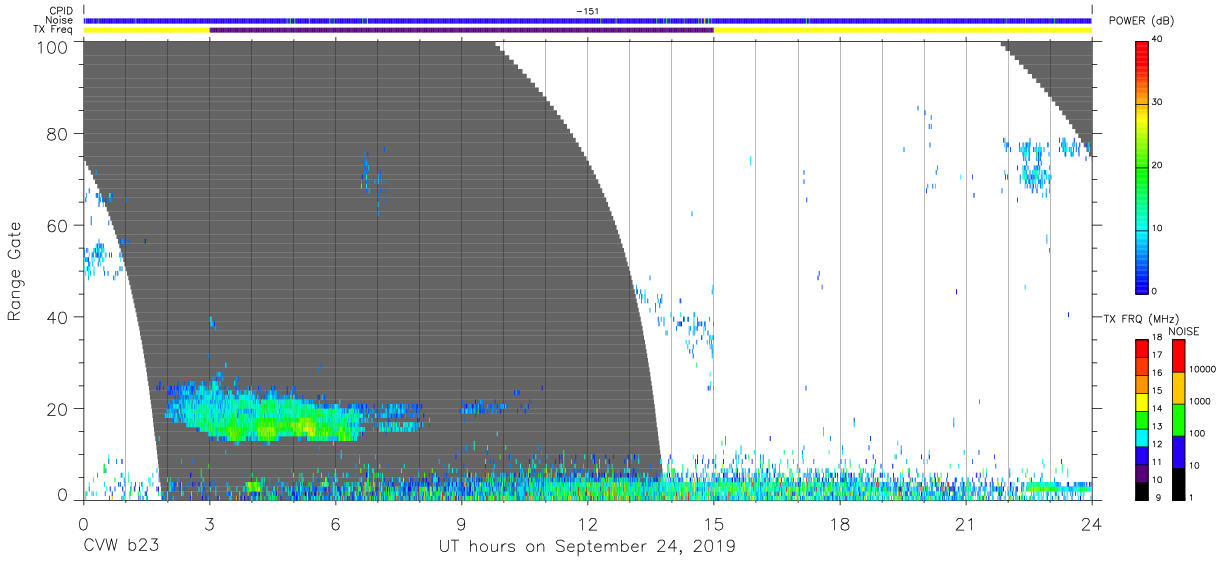Screen dimensions: 1228x567
Task: Click the purple segment of TX Freq strip
Action: click(461, 30)
